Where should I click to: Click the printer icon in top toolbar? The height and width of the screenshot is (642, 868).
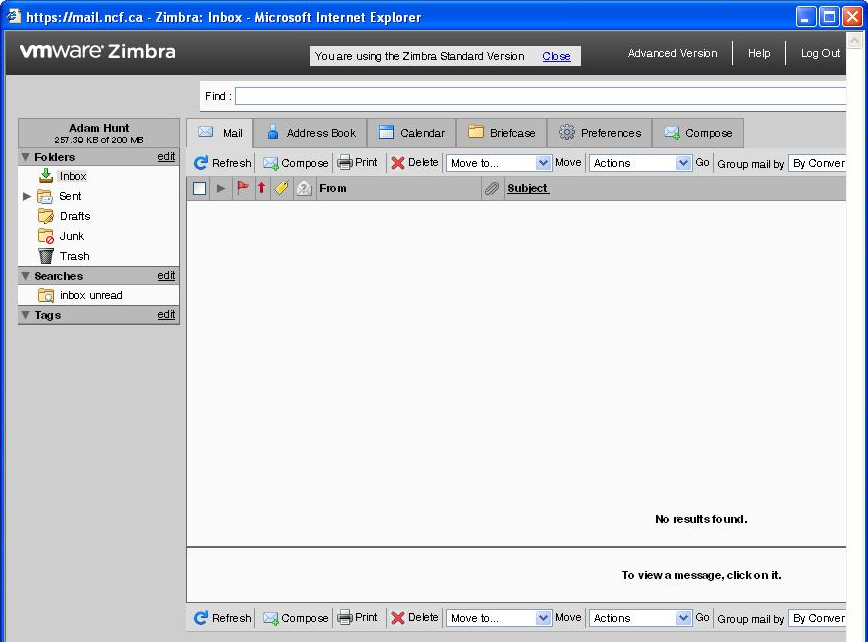pos(345,163)
